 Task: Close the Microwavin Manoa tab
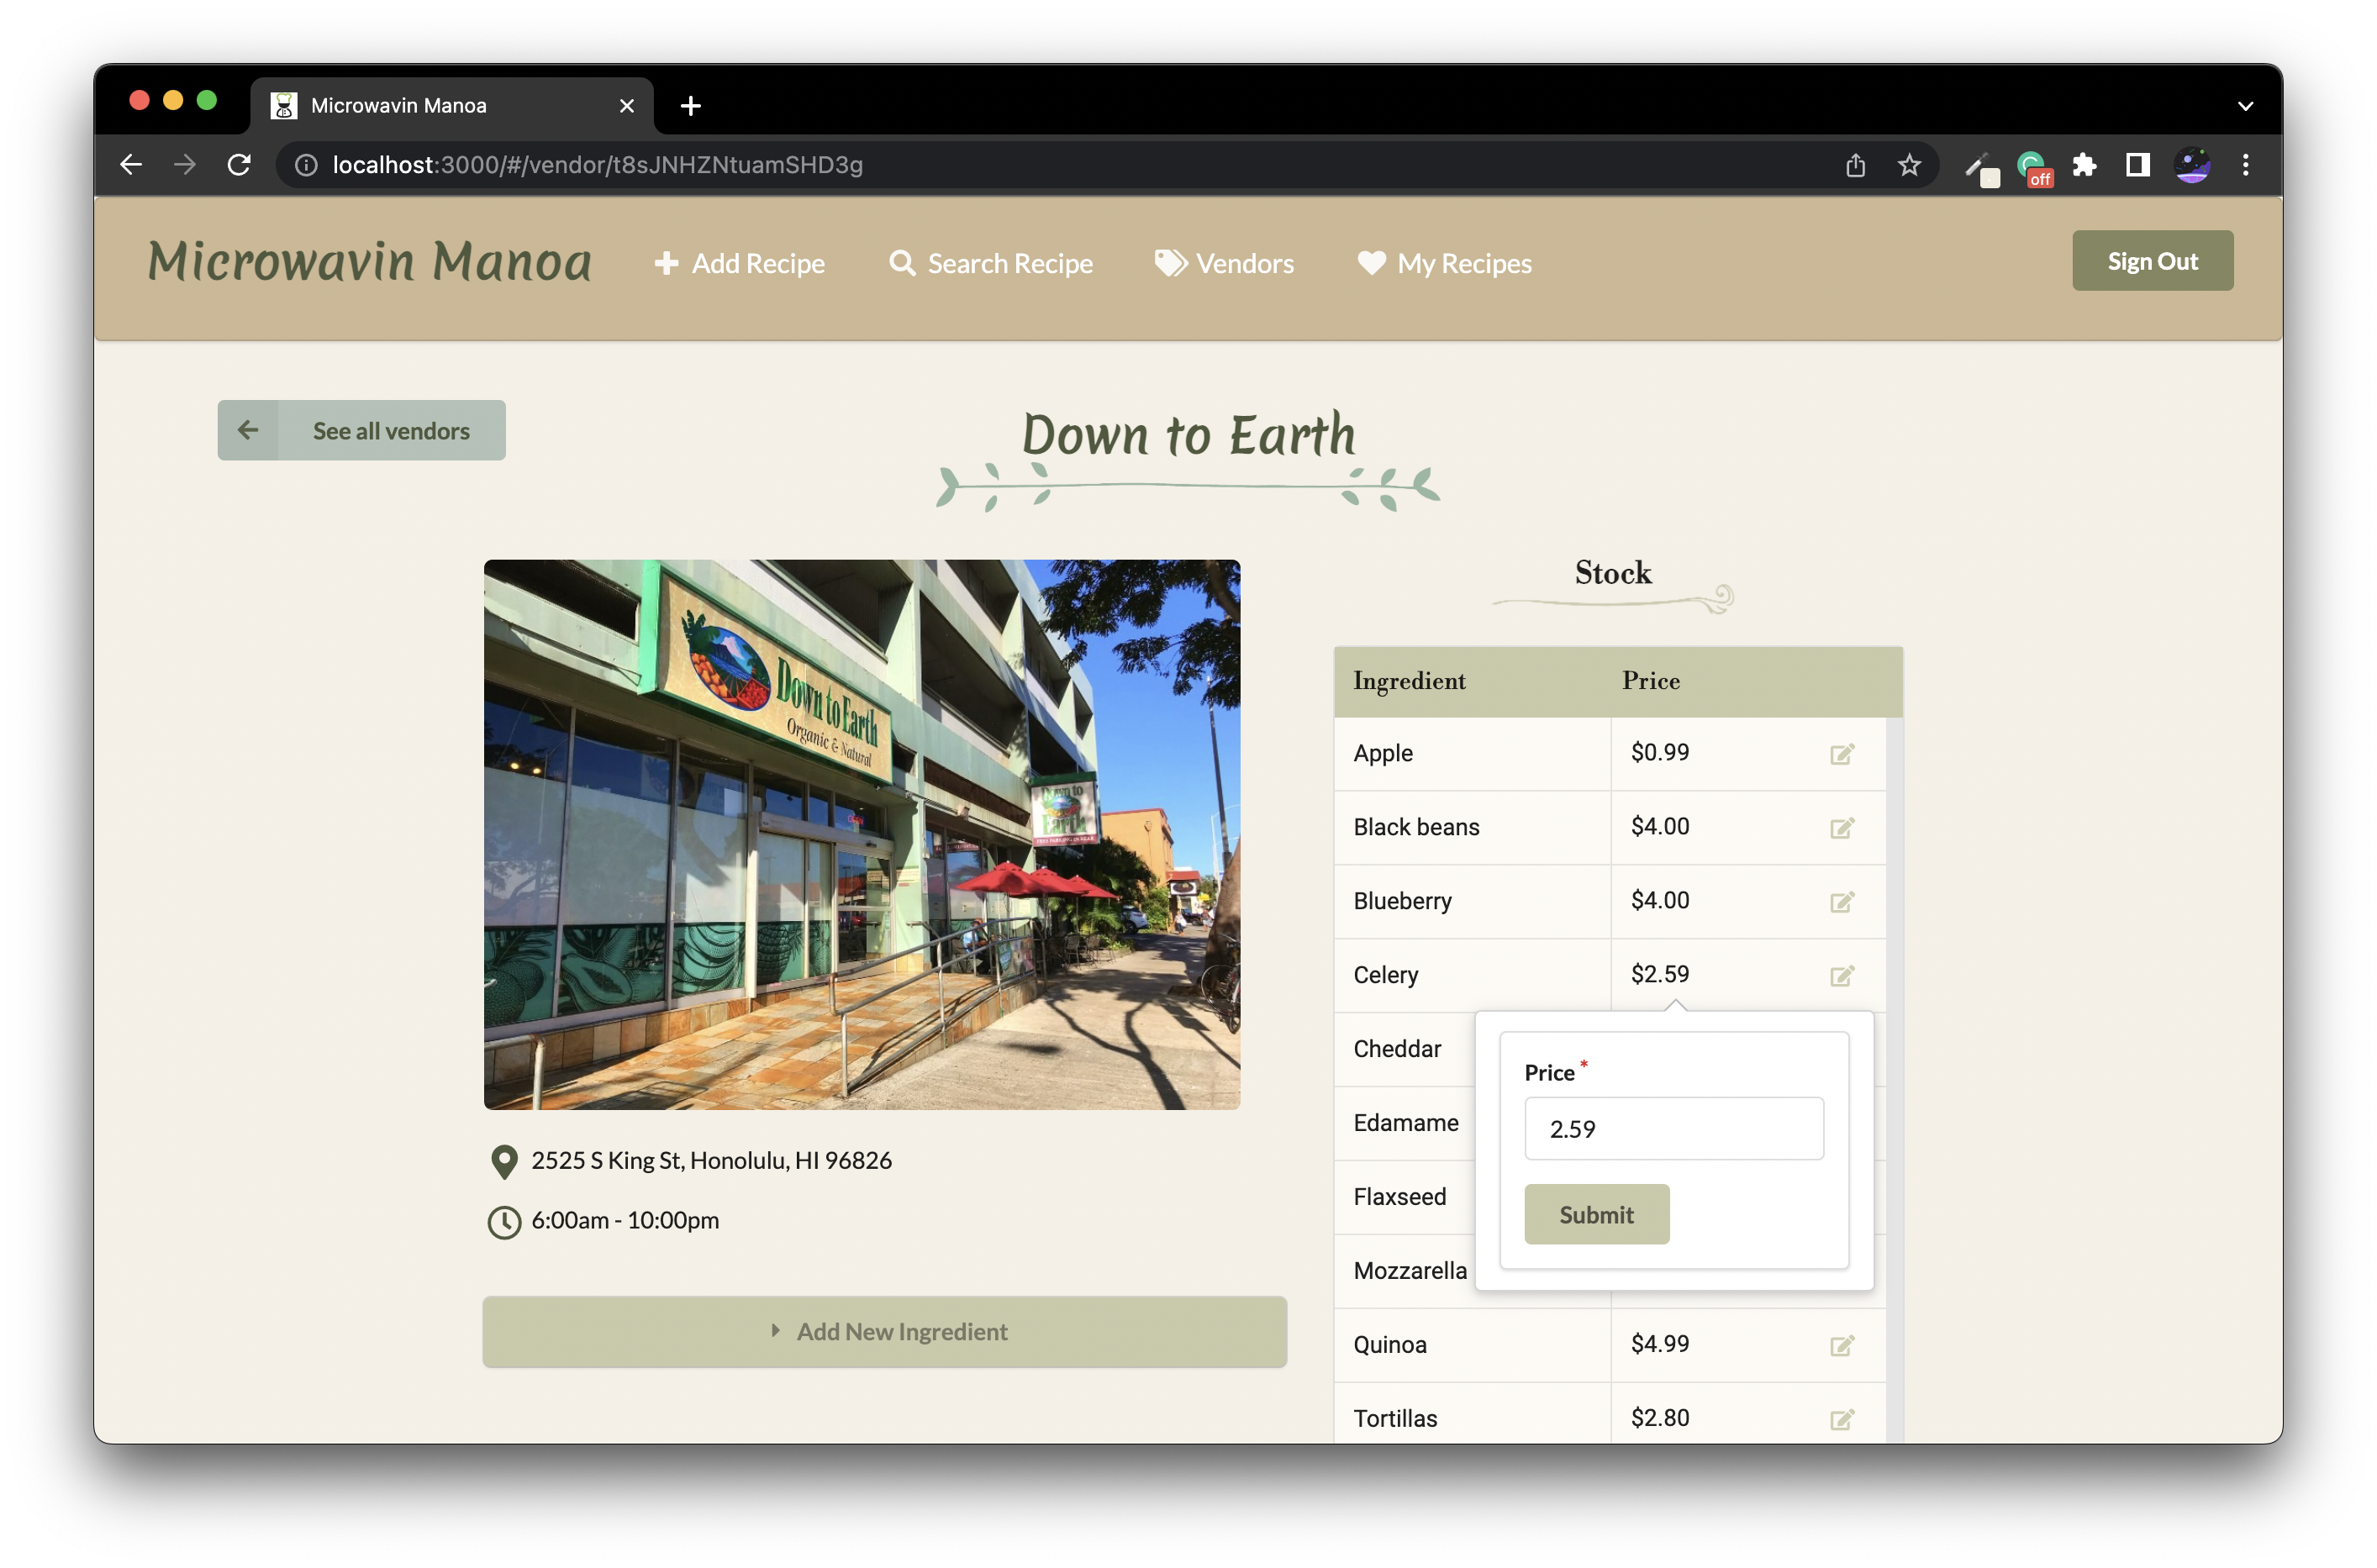(x=627, y=106)
